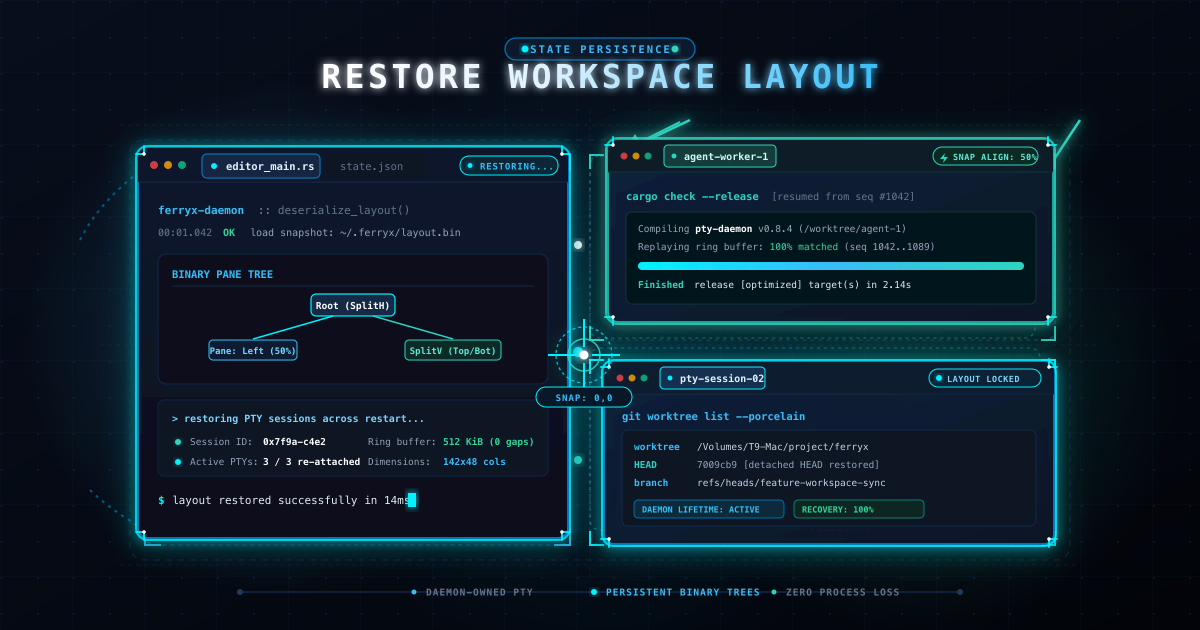Viewport: 1200px width, 630px height.
Task: Click the cargo check --release command
Action: 692,196
